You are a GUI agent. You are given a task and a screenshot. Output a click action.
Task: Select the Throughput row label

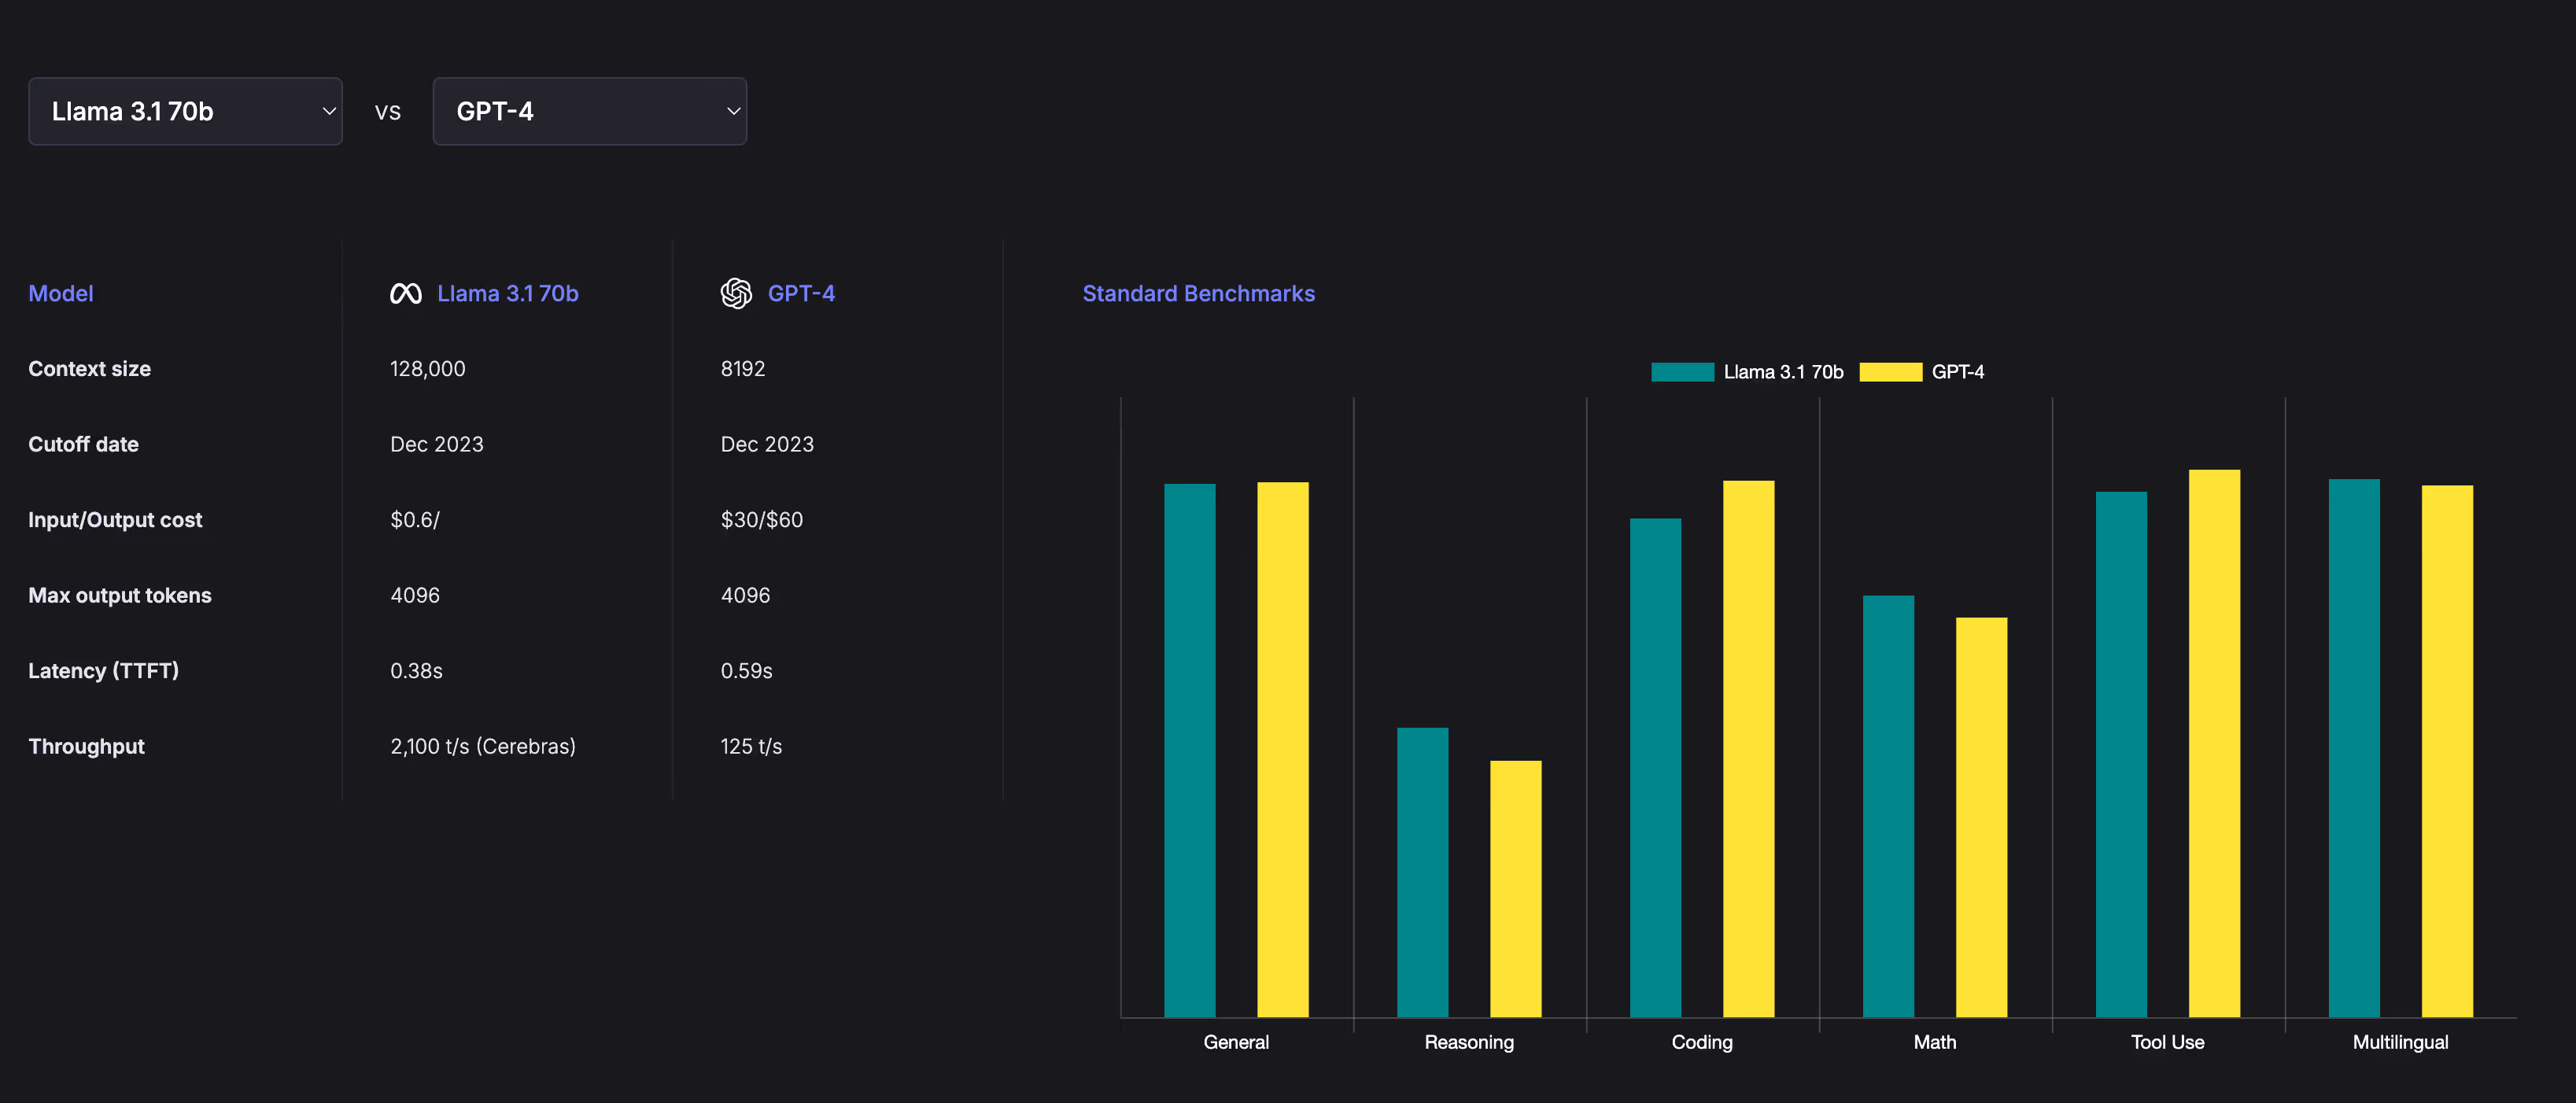click(86, 746)
